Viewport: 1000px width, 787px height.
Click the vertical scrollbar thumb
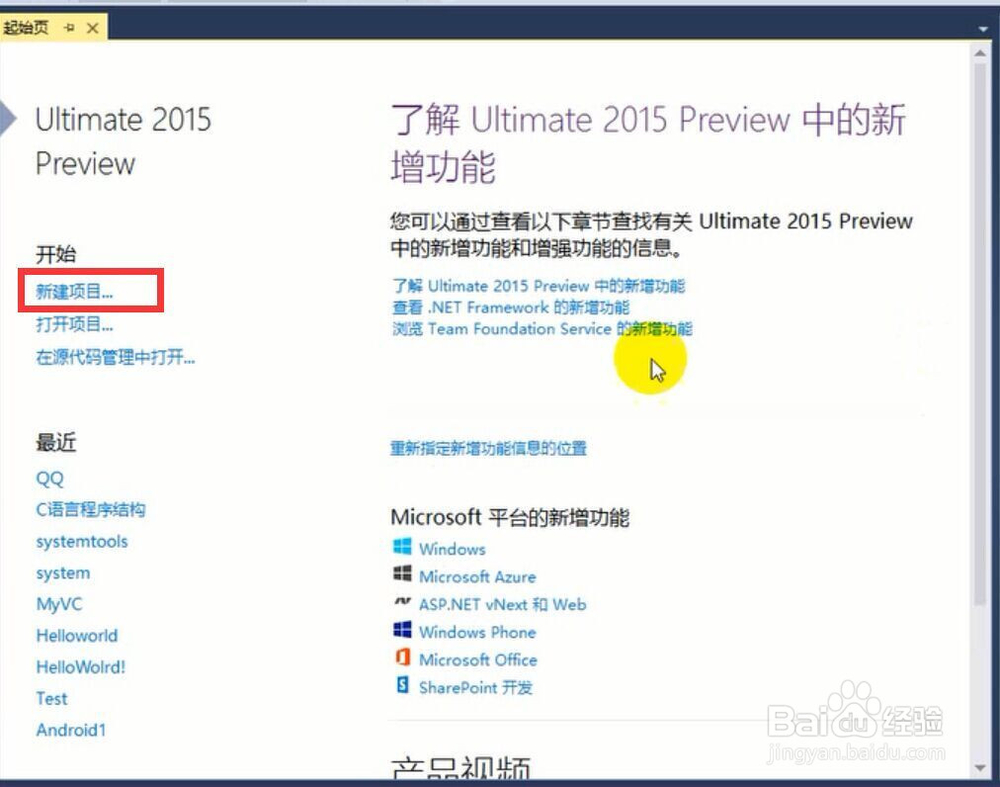tap(981, 334)
